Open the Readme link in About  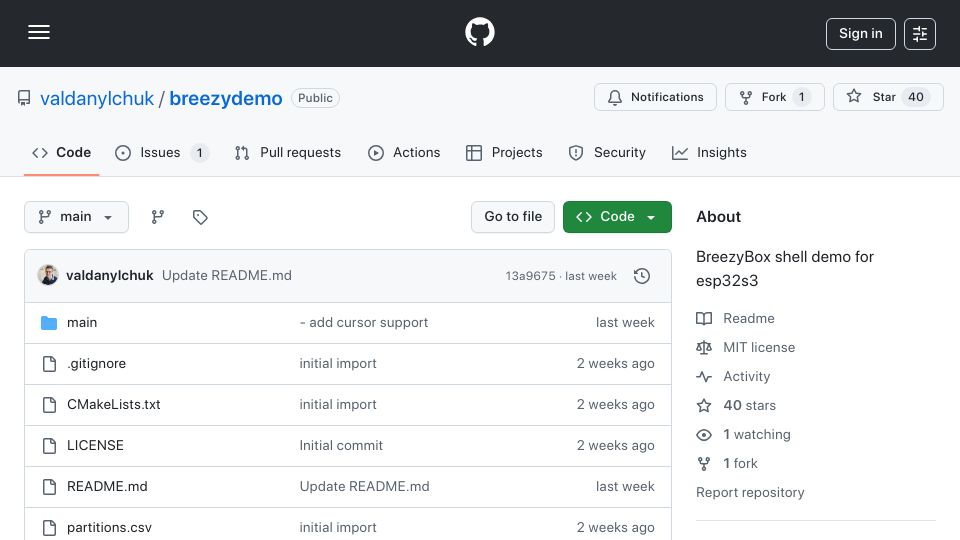point(749,318)
